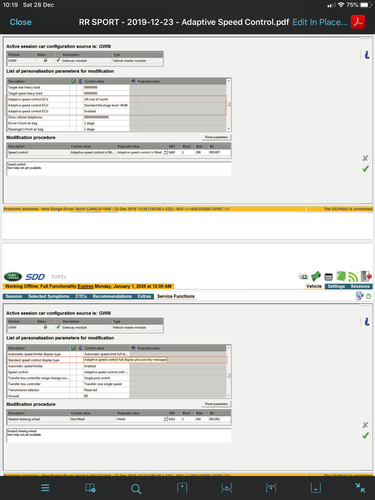Close the PDF preview
Image resolution: width=375 pixels, height=500 pixels.
pos(21,22)
